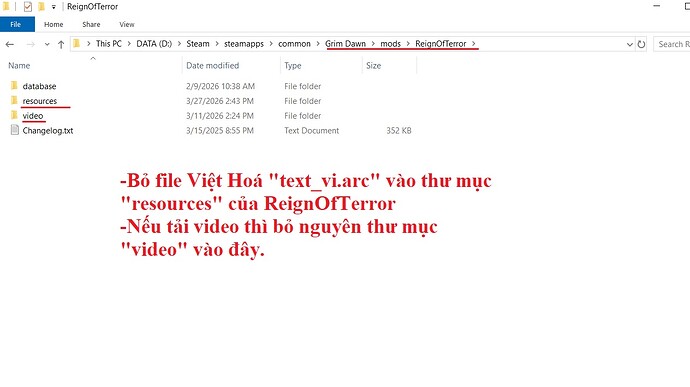Refresh the current folder view

pos(641,44)
